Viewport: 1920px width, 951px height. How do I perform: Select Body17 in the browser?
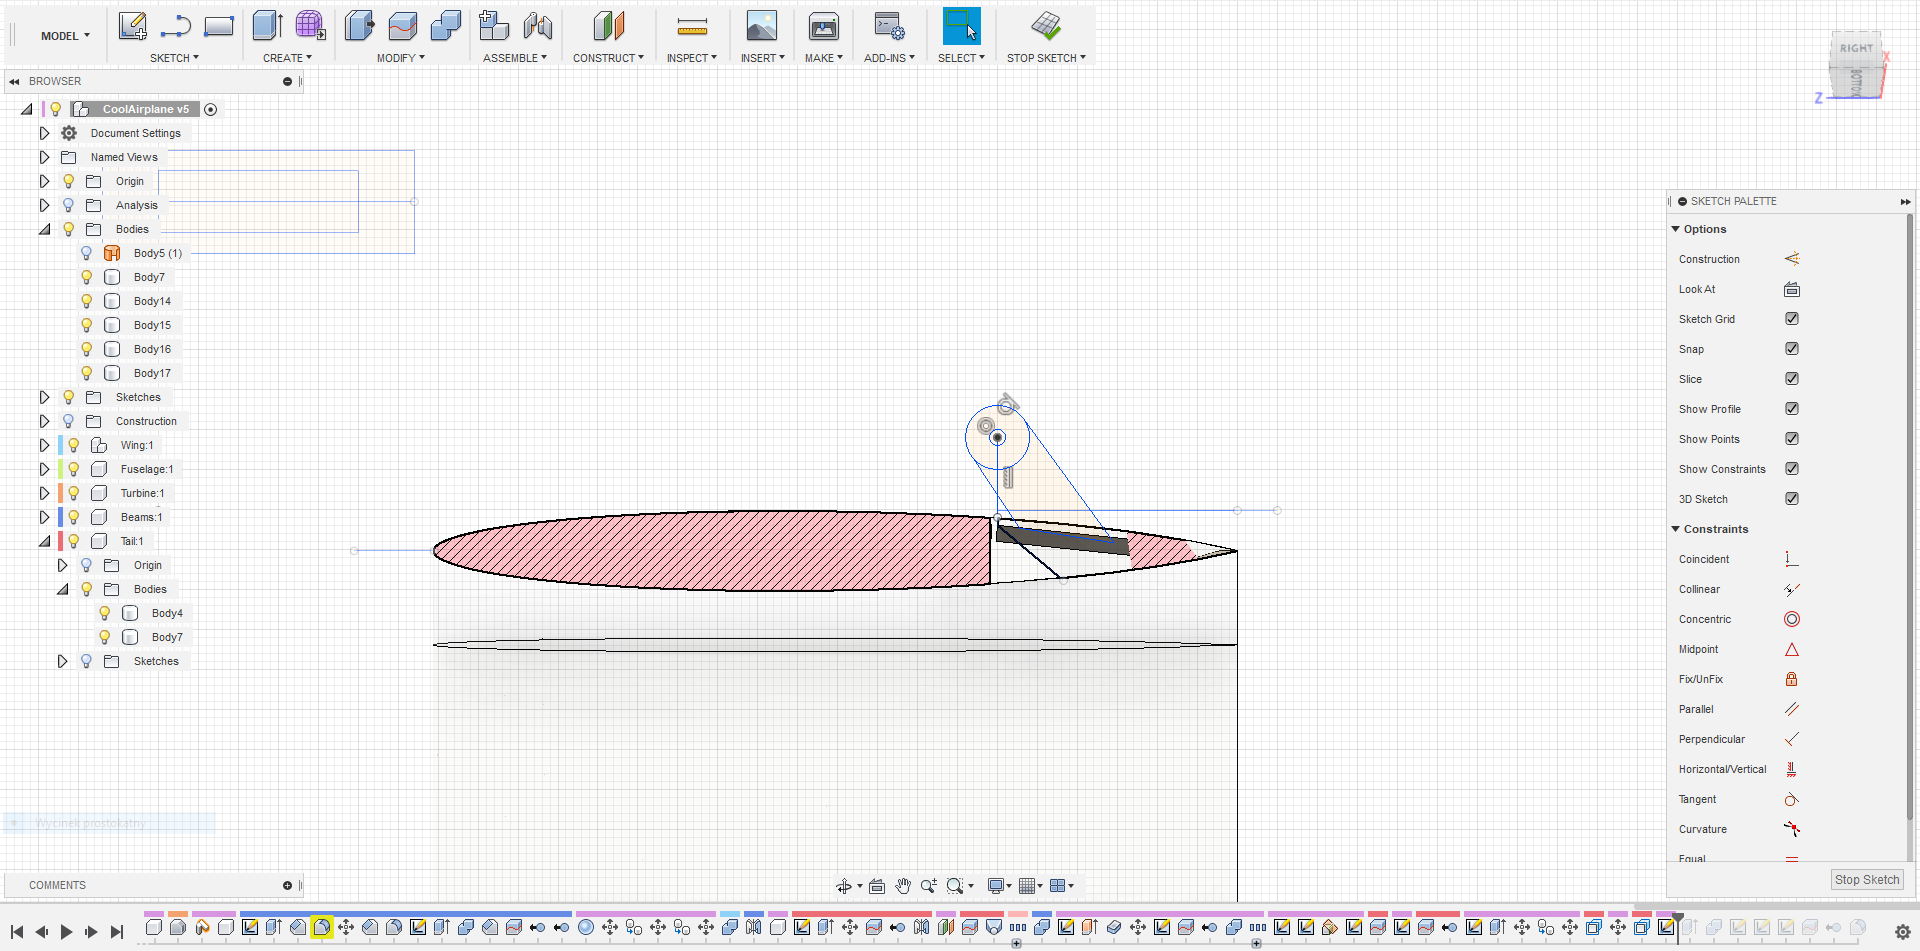(152, 373)
